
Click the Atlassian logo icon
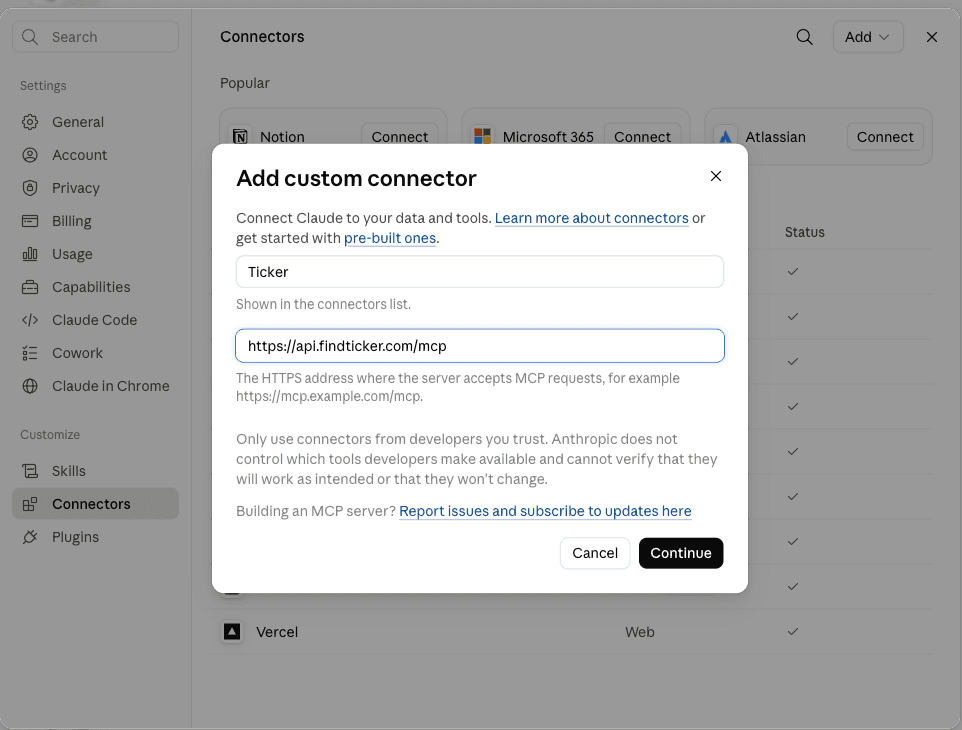click(725, 137)
